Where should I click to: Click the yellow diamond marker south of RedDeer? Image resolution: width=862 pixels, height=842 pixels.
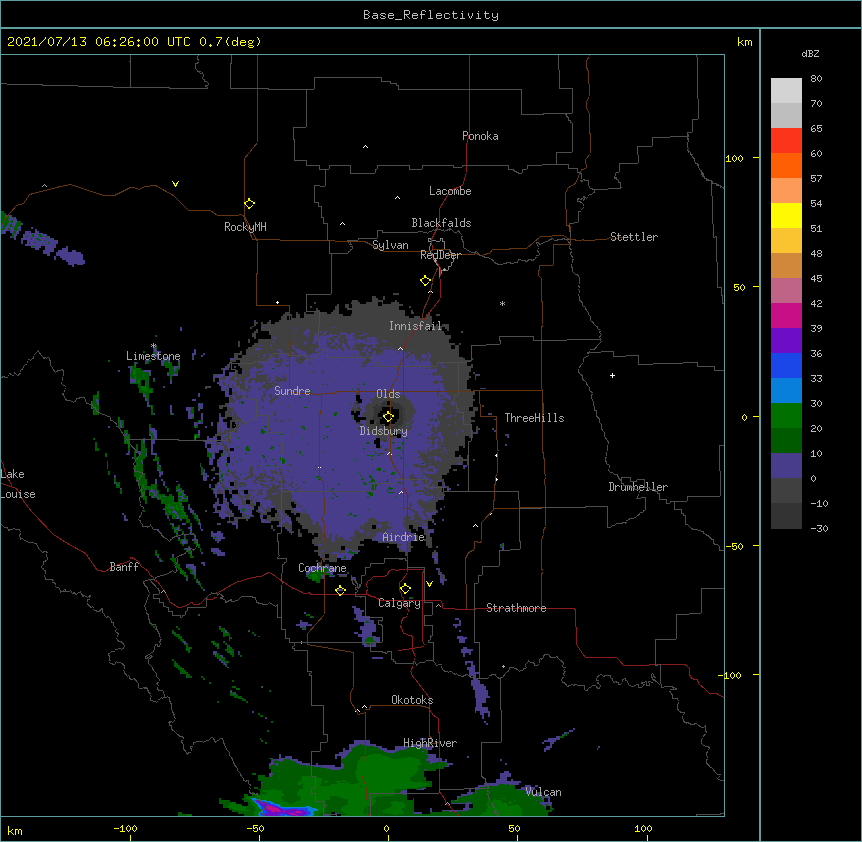(426, 280)
